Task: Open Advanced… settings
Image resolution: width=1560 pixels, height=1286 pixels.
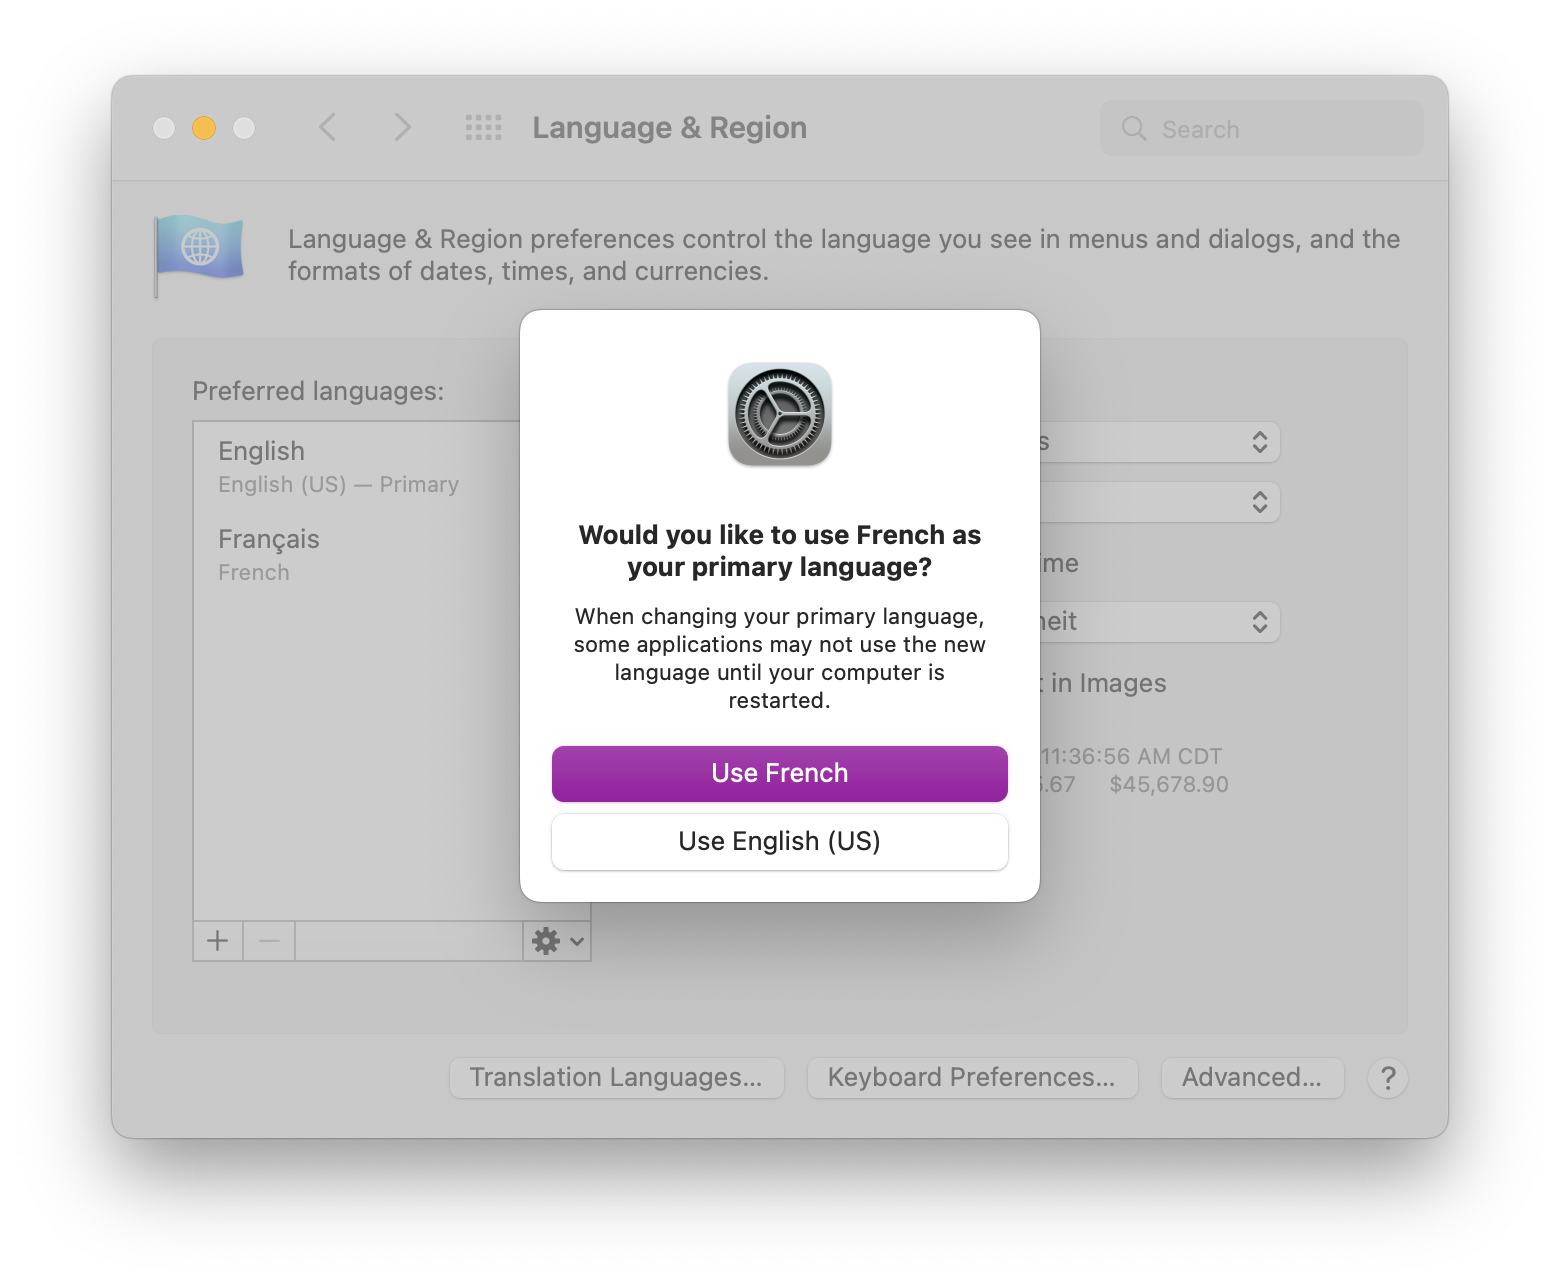Action: (1252, 1077)
